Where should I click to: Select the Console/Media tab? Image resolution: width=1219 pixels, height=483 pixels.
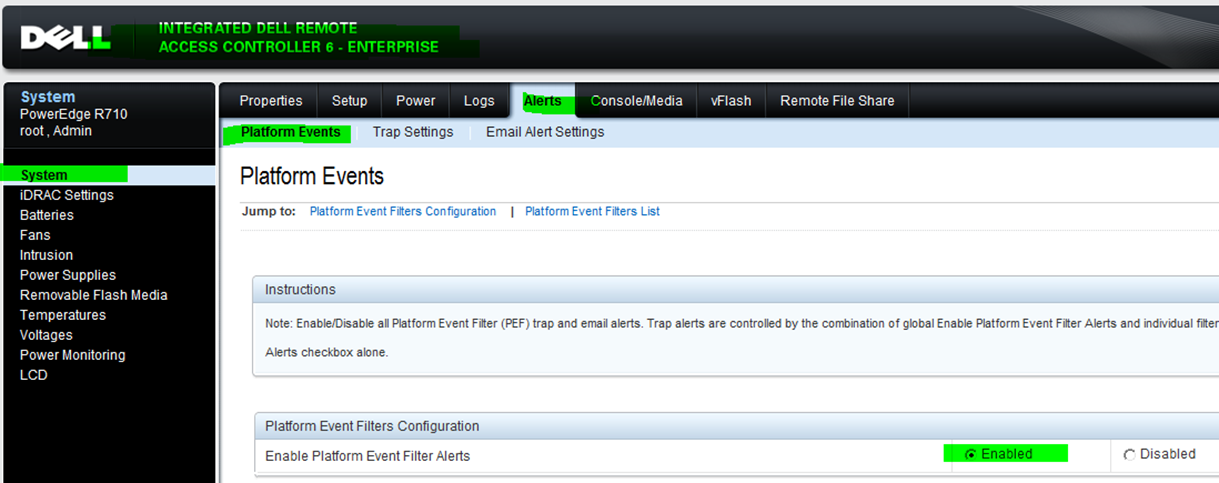[x=636, y=101]
